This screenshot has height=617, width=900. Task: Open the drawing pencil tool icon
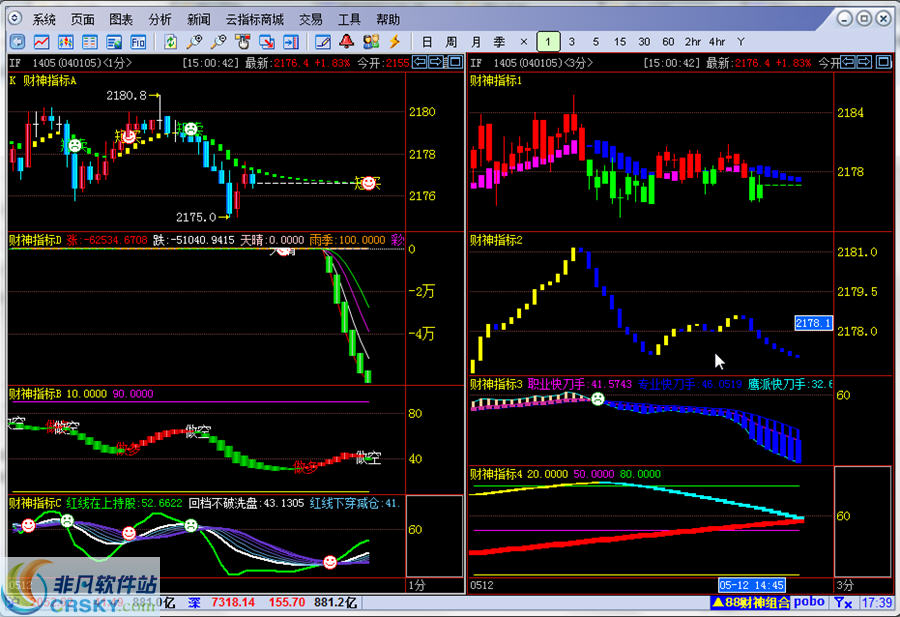[323, 41]
